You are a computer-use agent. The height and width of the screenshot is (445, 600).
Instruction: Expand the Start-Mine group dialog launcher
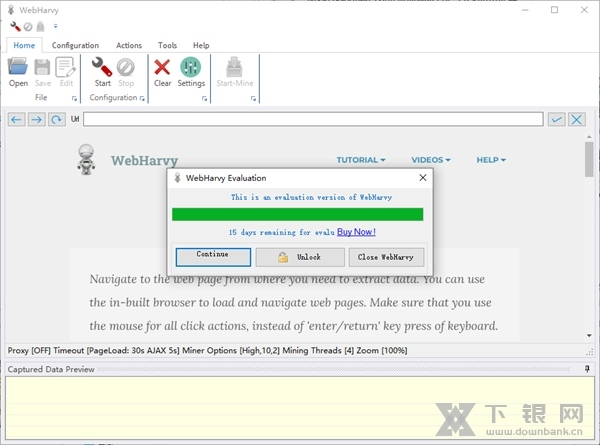[253, 98]
